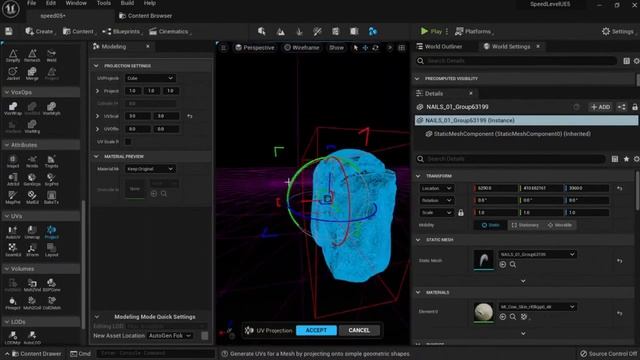
Task: Cancel the UV Projection
Action: click(x=359, y=330)
